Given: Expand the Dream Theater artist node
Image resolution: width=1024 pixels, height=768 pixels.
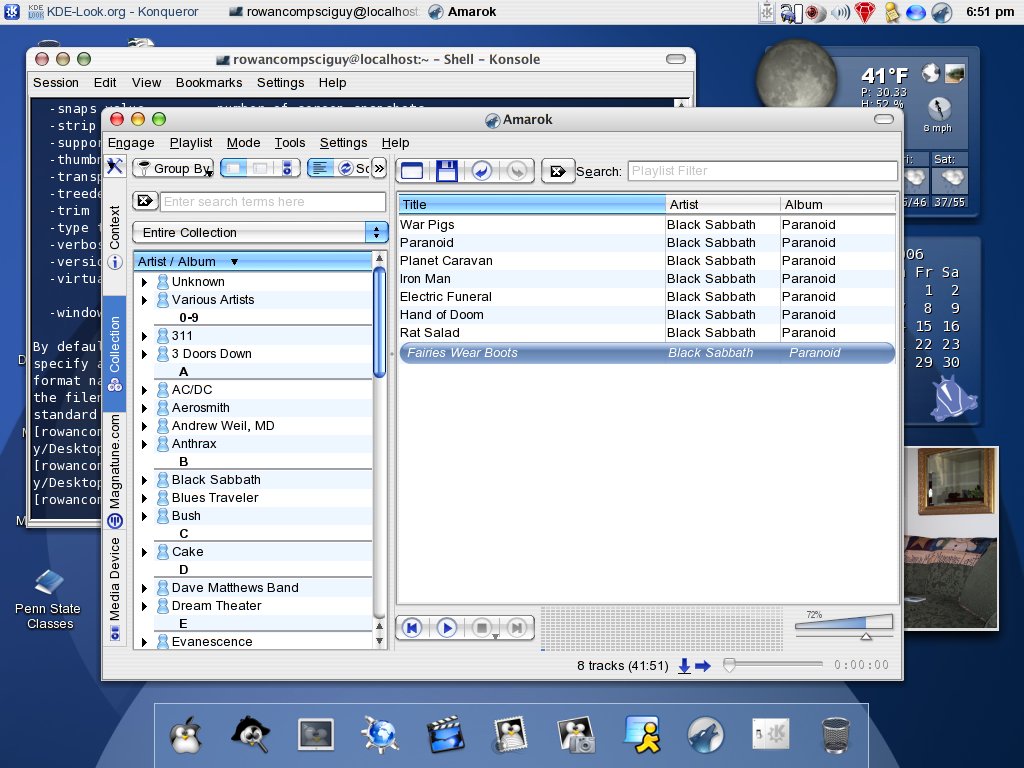Looking at the screenshot, I should point(144,607).
